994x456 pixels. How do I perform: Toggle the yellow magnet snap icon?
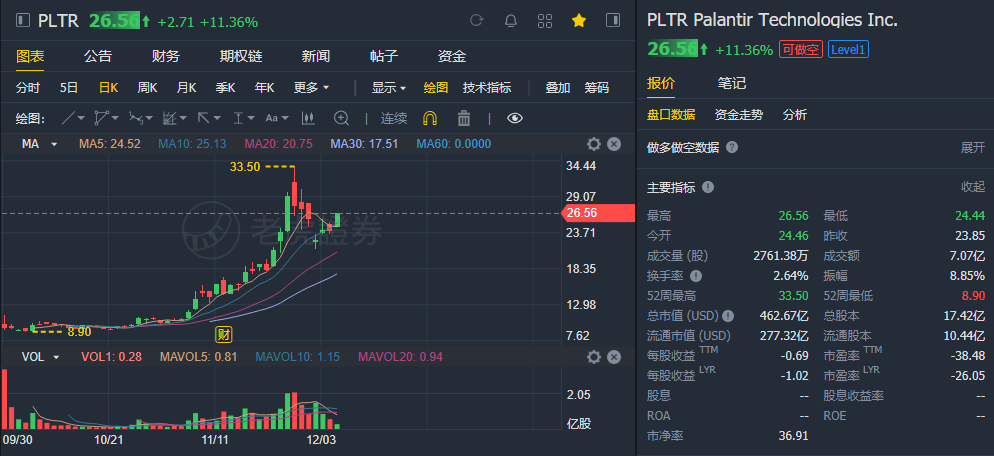tap(430, 118)
